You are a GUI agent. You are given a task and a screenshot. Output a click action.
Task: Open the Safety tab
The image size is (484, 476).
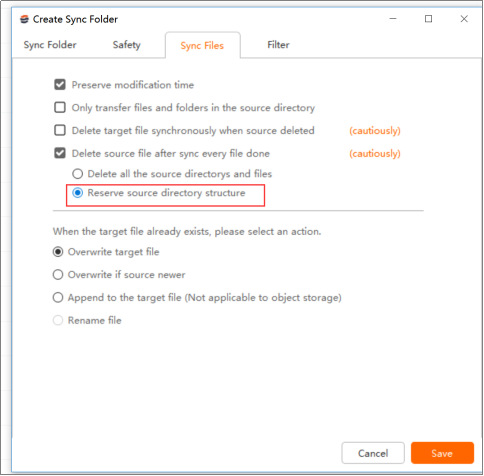click(x=127, y=45)
